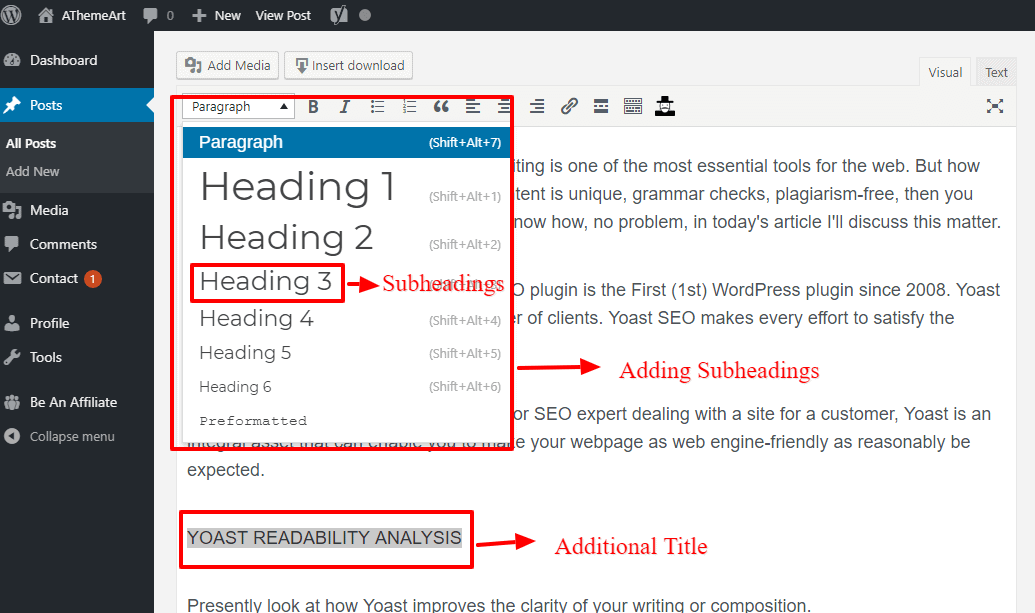Toggle the toolbar kitchen sink
Screen dimensions: 1035x613
click(633, 107)
